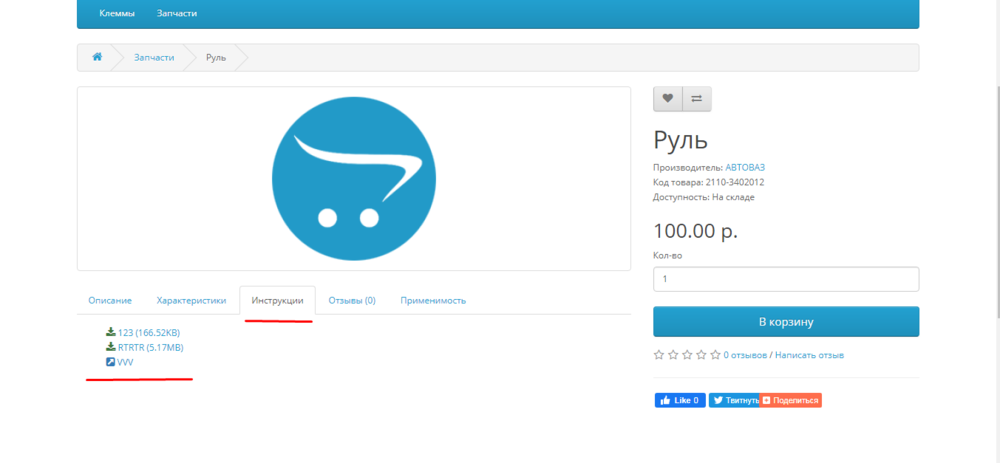Open the Описание tab

coord(110,300)
